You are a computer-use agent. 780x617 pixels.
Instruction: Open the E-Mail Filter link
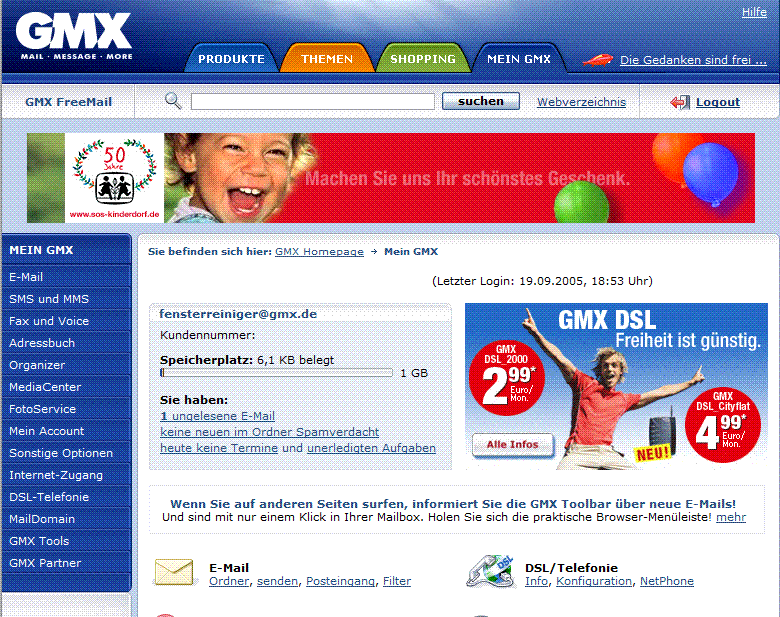pos(397,581)
